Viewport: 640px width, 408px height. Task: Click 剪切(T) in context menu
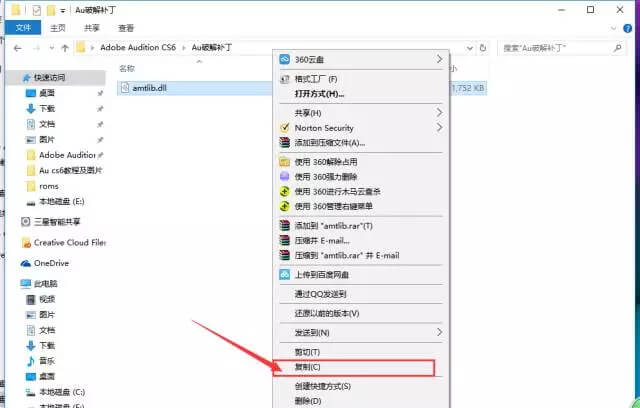[x=361, y=352]
